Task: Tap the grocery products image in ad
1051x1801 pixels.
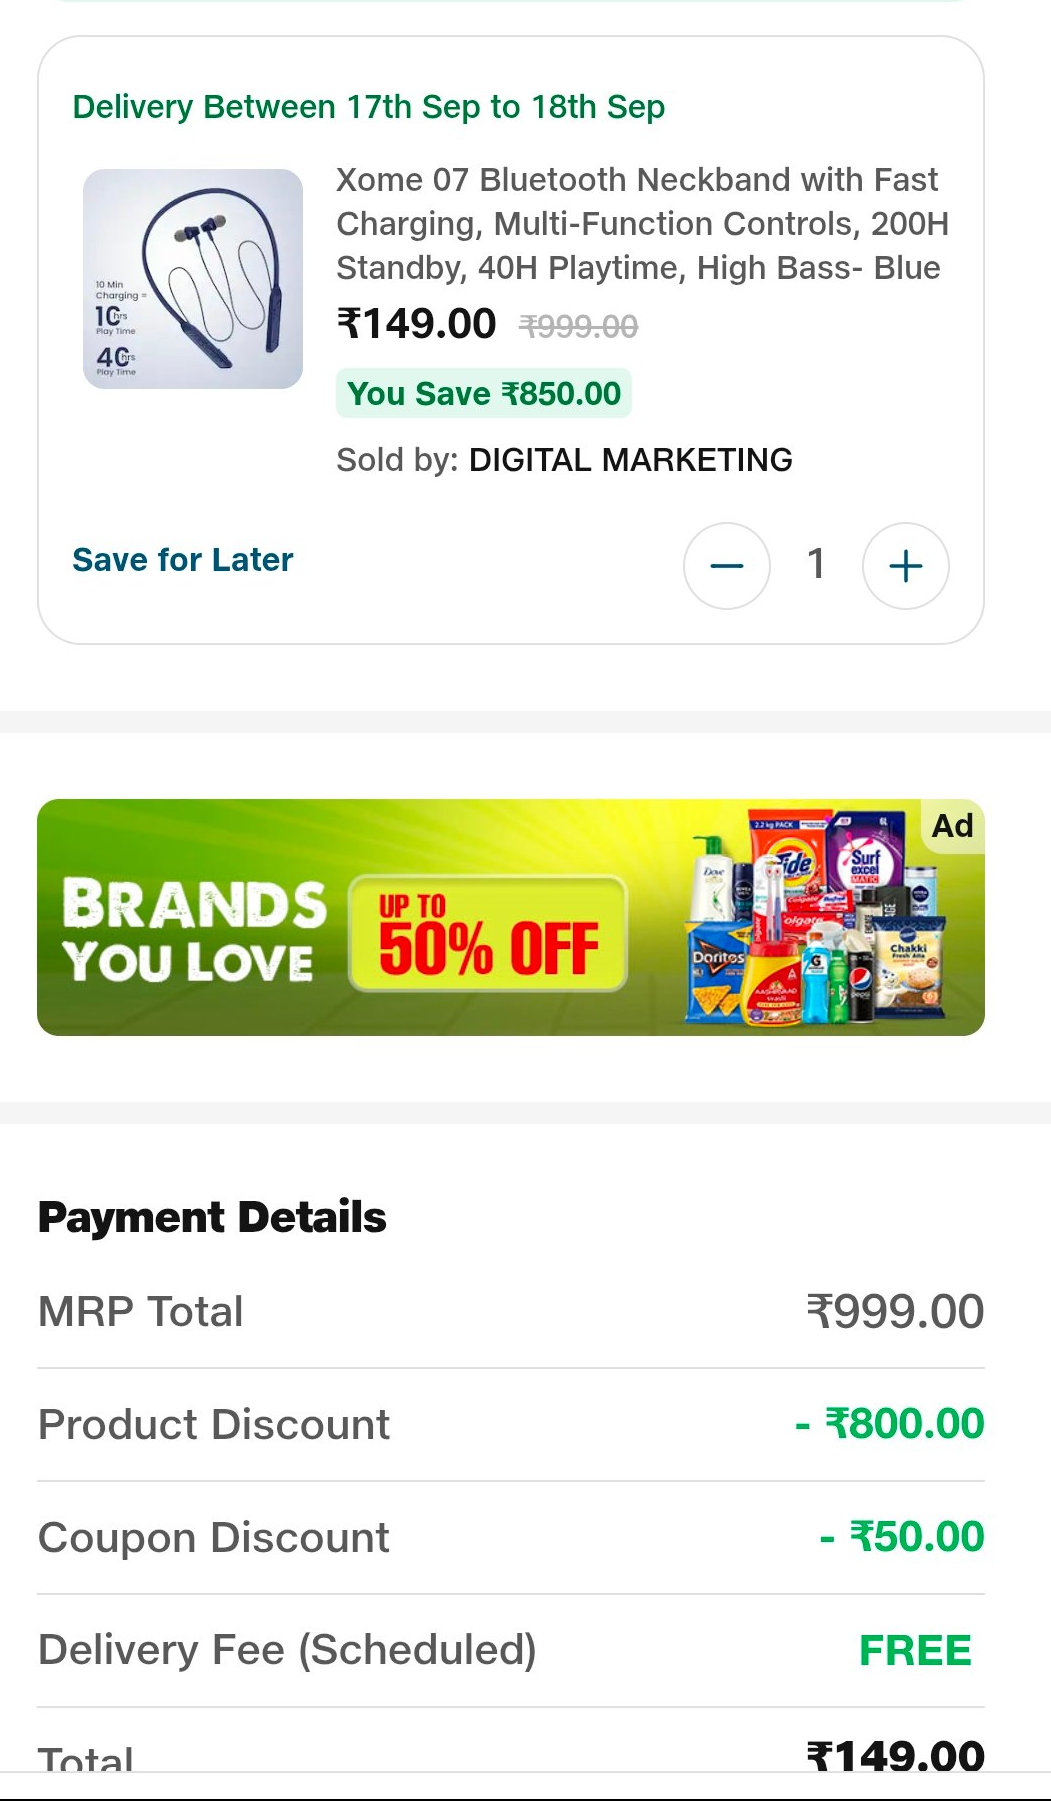Action: click(815, 920)
